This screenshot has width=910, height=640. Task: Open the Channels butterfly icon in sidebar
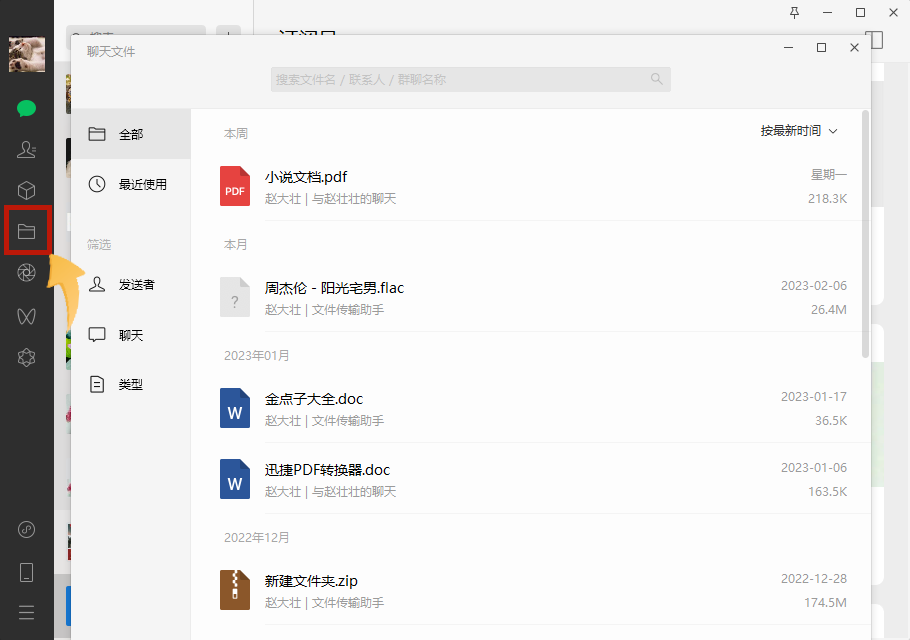click(x=26, y=316)
